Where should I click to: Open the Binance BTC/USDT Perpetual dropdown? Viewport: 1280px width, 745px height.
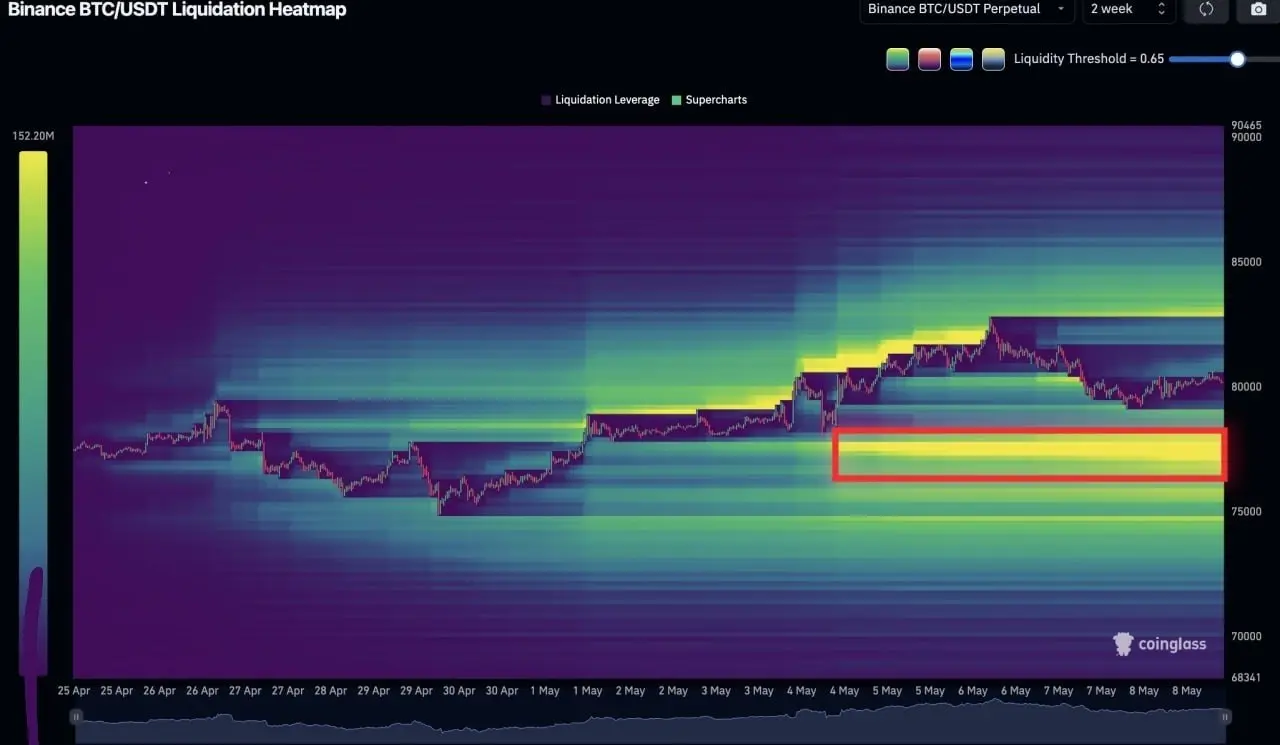coord(967,9)
